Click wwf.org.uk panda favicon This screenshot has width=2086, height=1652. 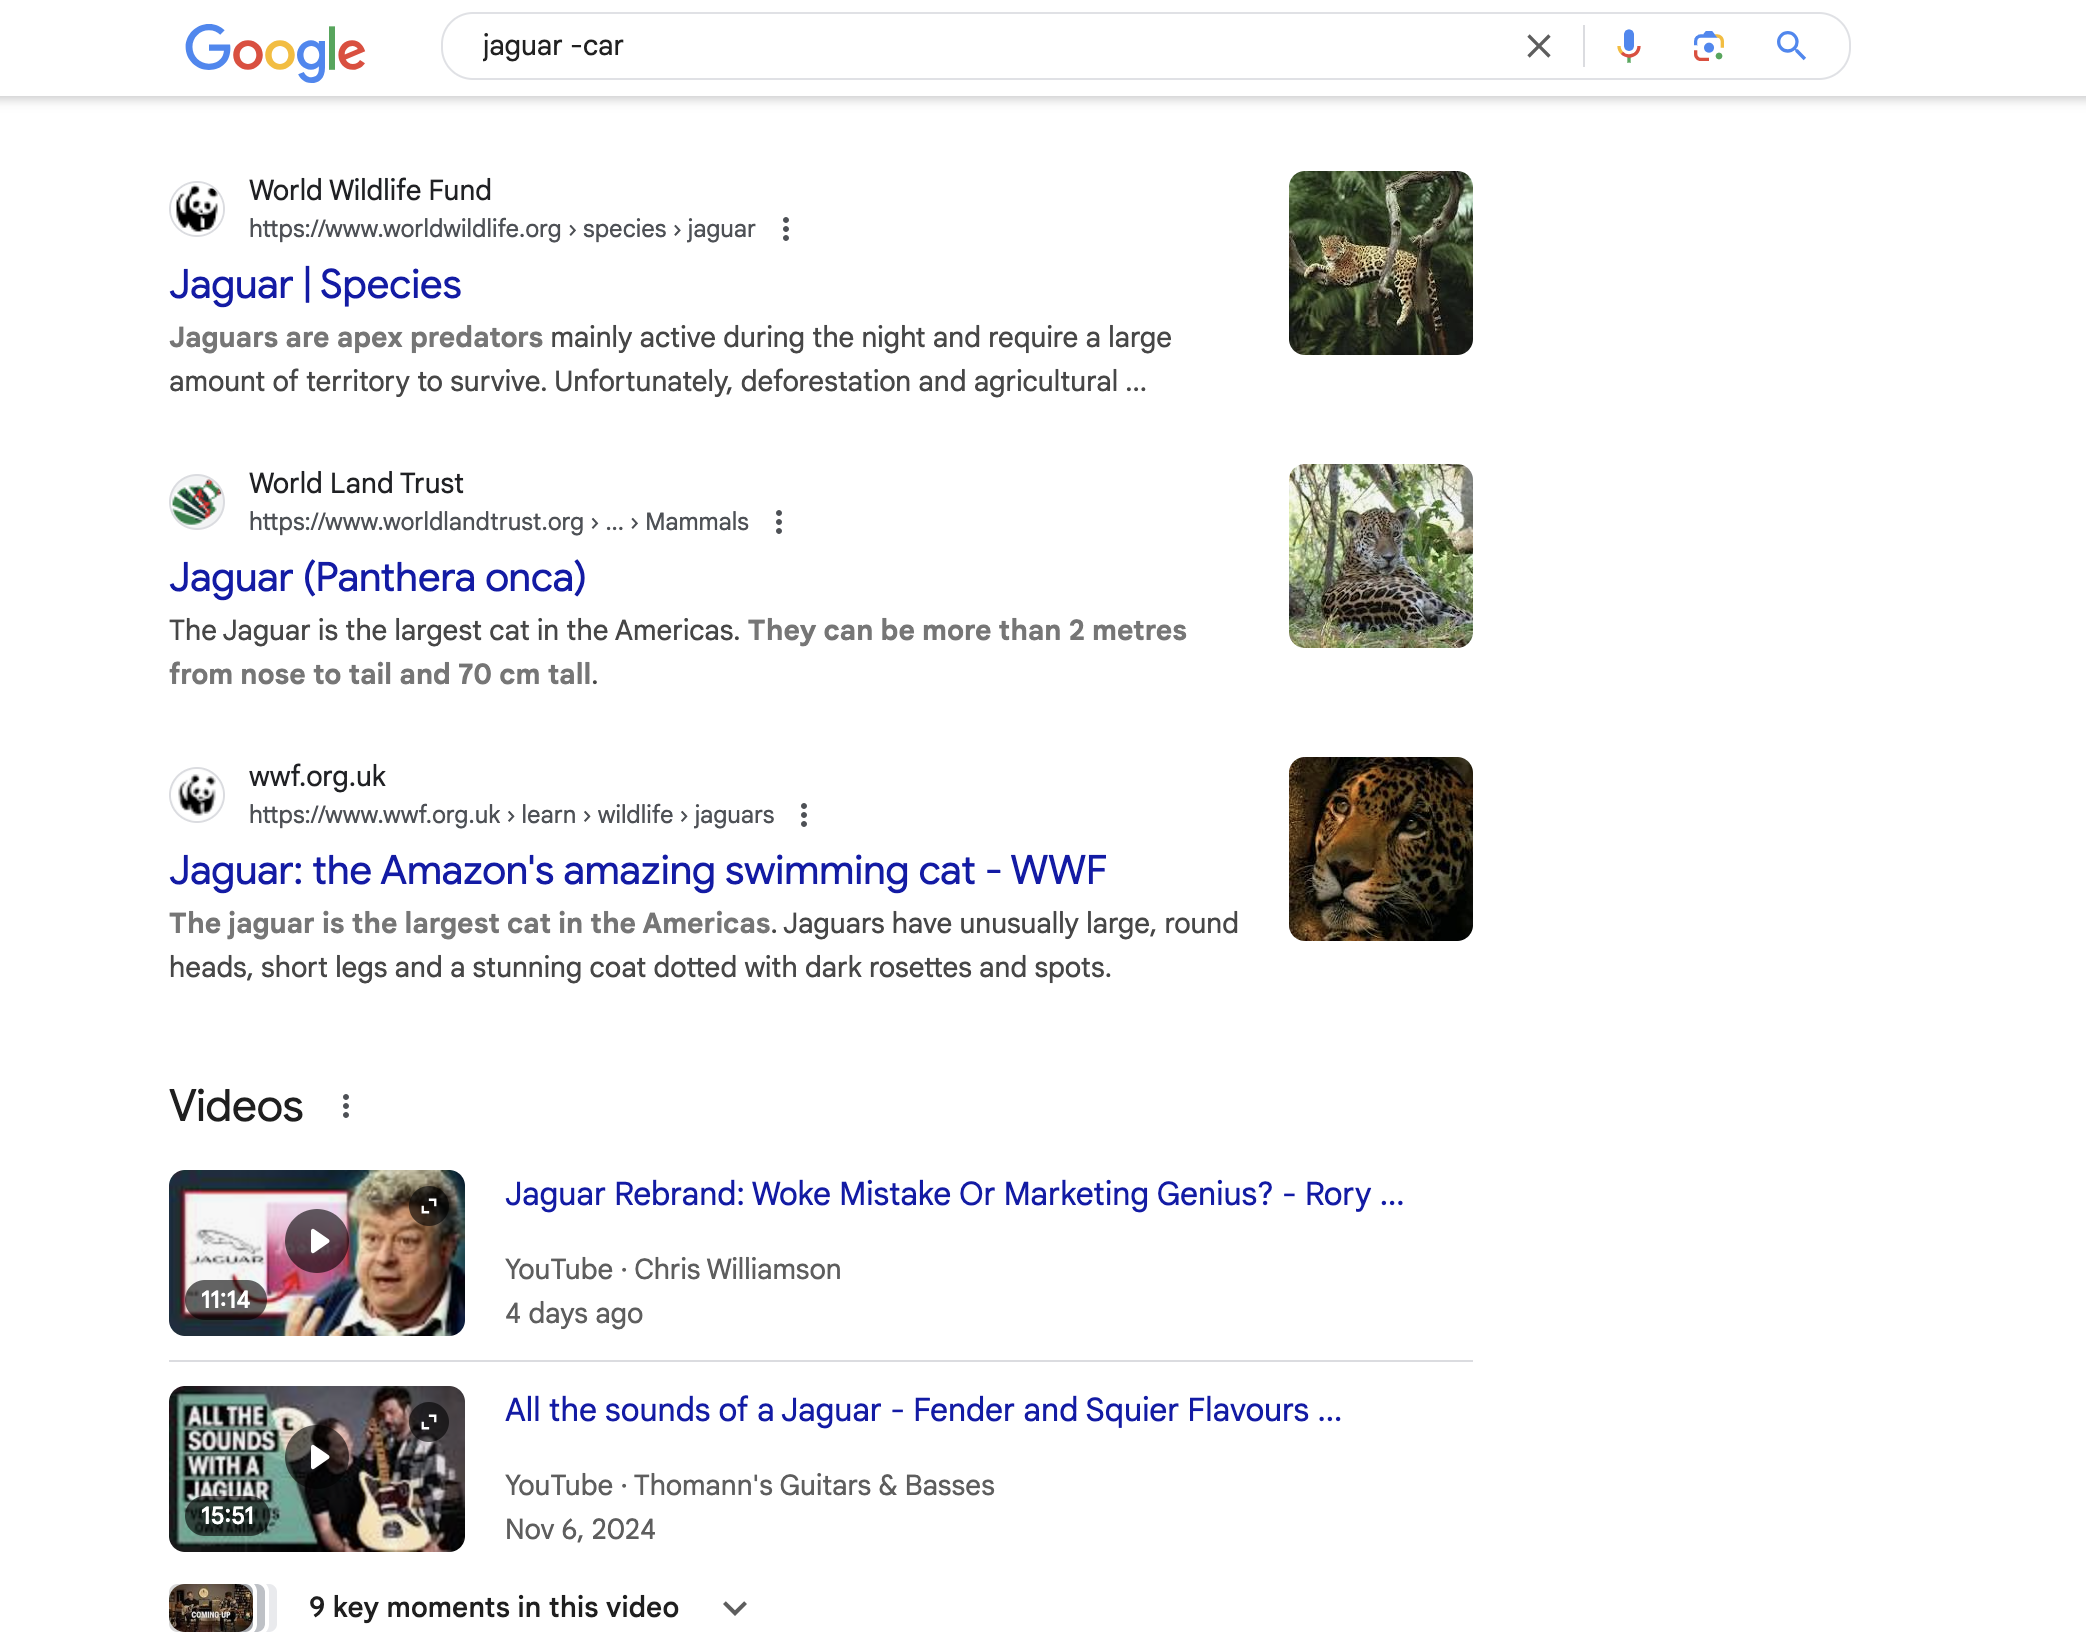(197, 795)
